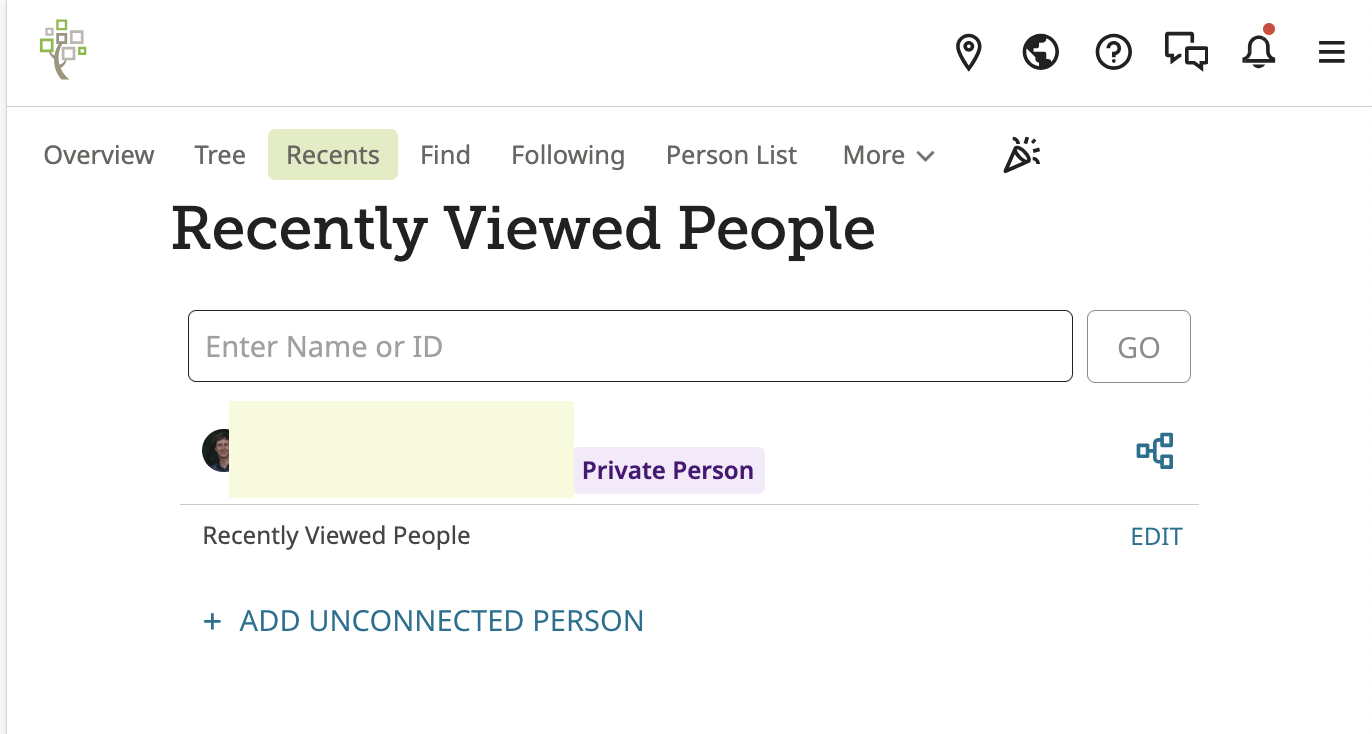Screen dimensions: 1372x734
Task: Open the Following tab
Action: (568, 155)
